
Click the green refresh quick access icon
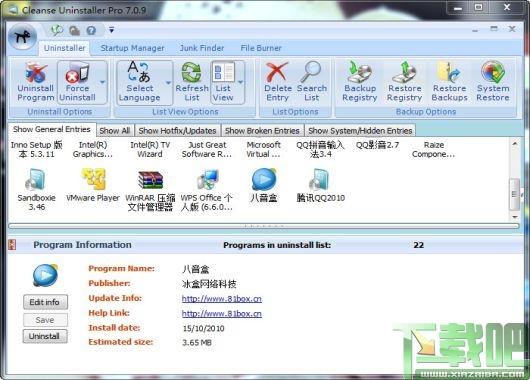point(57,30)
